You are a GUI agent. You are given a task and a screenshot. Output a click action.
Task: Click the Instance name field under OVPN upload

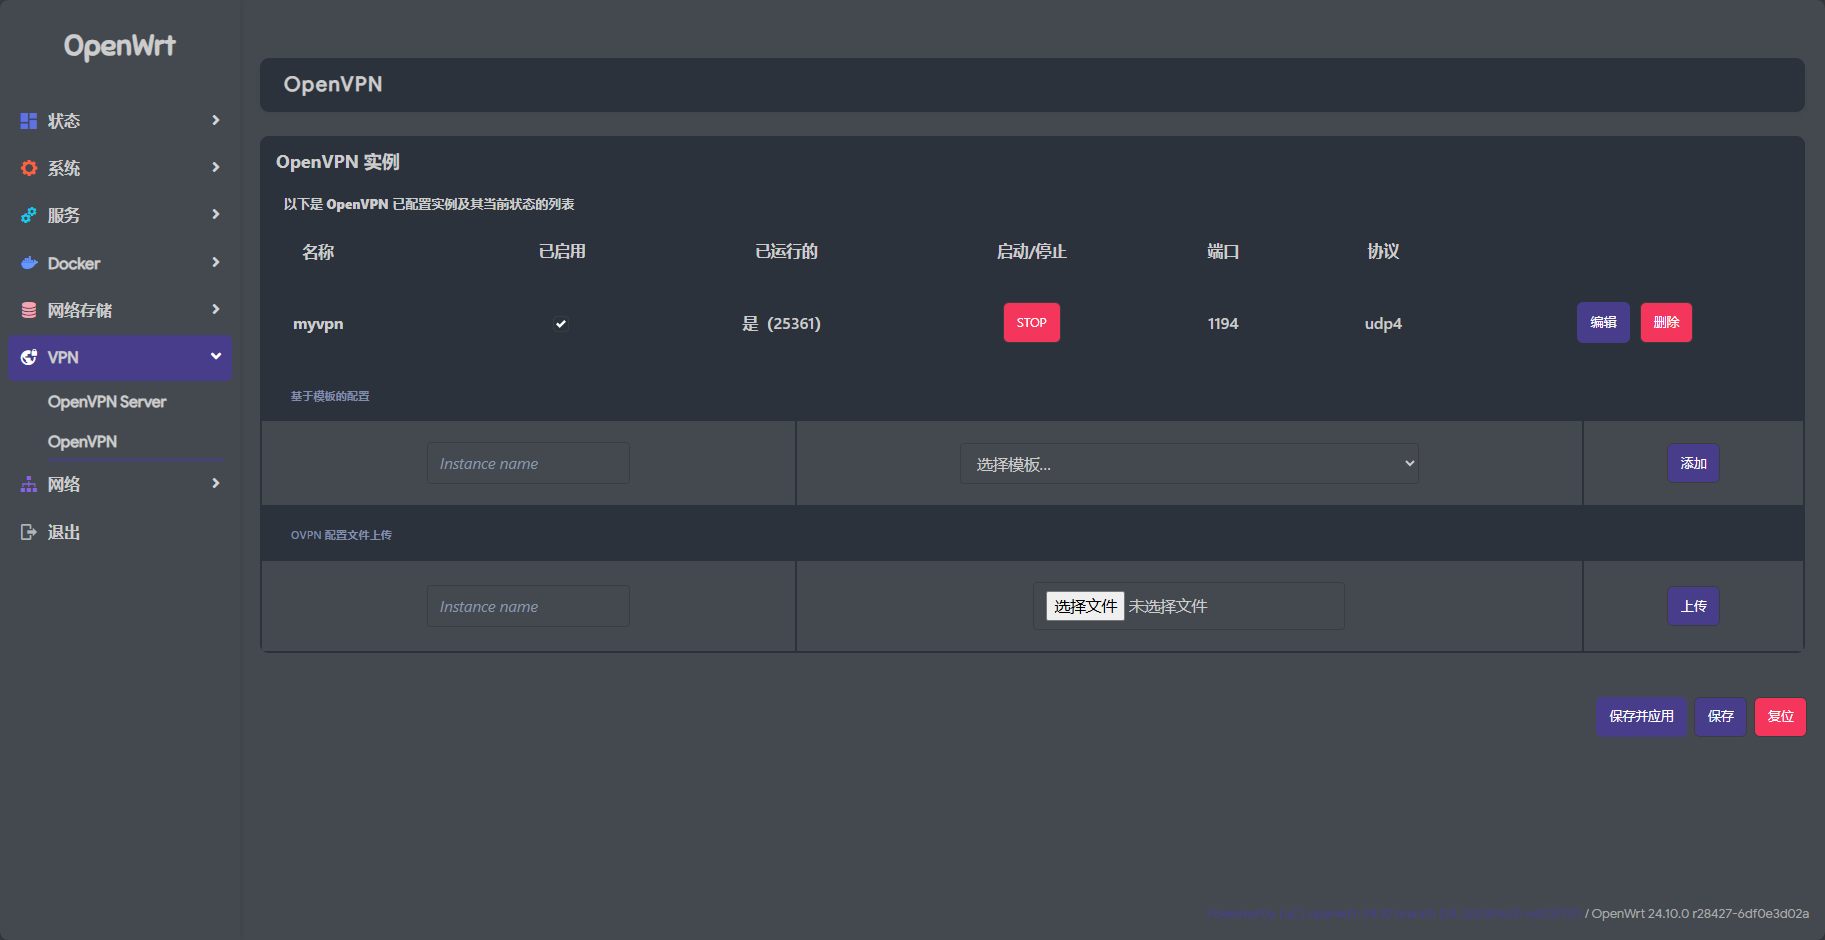pos(527,606)
